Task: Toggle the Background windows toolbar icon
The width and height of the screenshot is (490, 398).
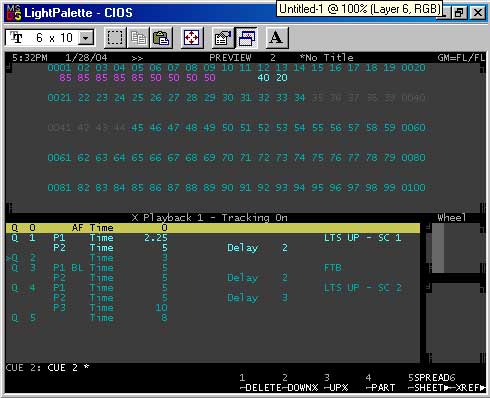Action: point(247,38)
